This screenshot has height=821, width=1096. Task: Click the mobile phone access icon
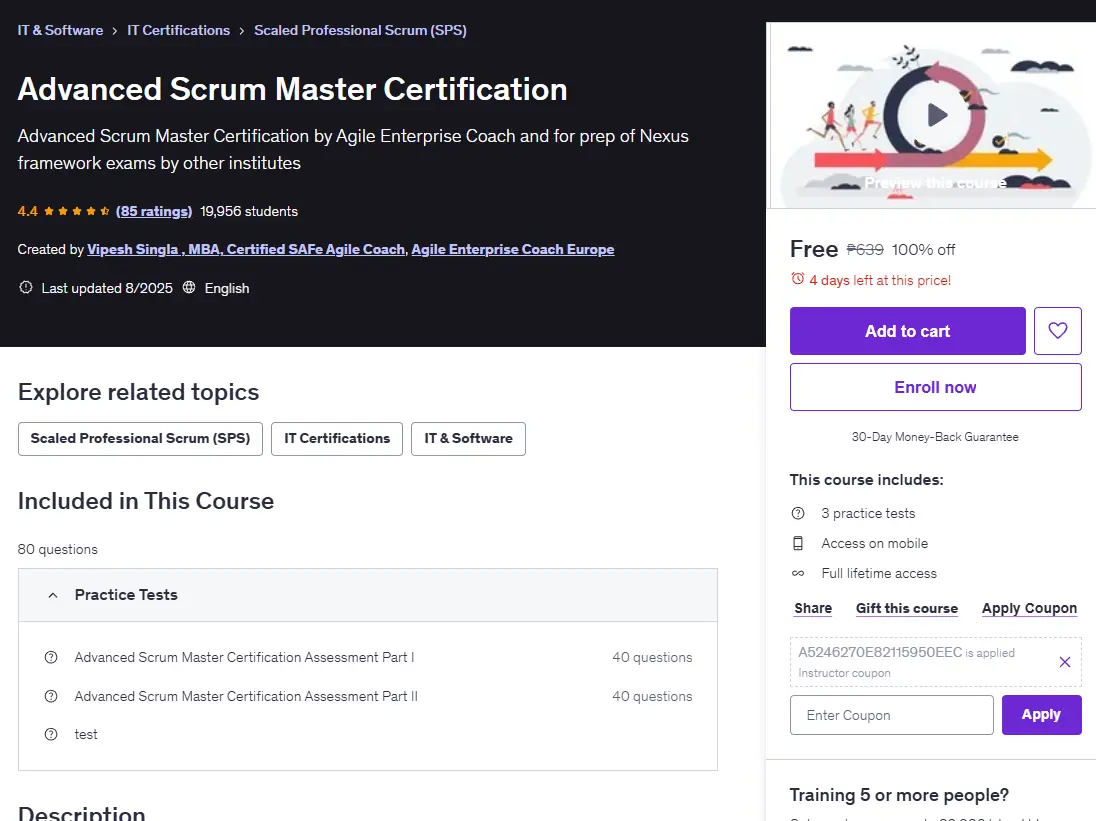click(x=798, y=543)
